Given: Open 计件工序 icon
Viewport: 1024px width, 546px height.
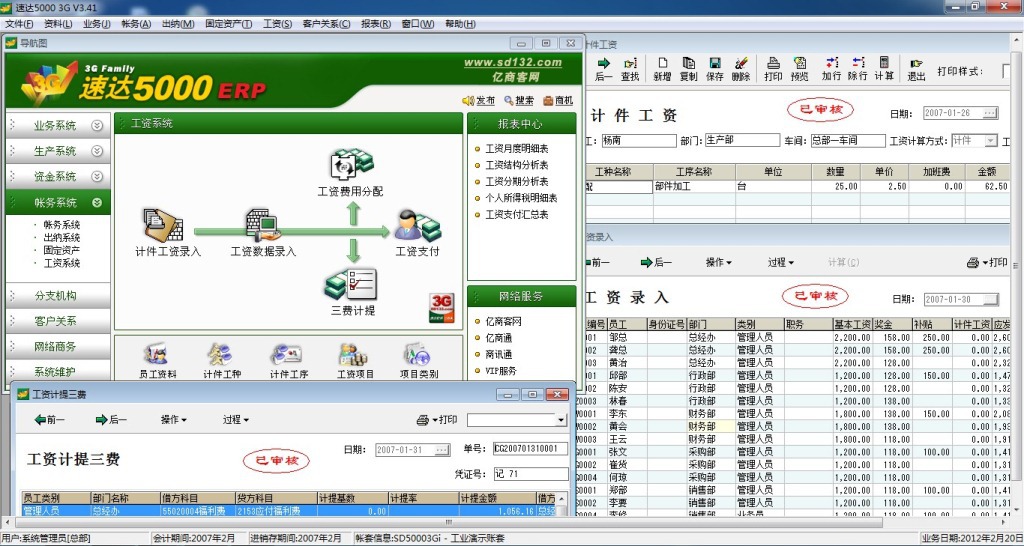Looking at the screenshot, I should click(x=287, y=355).
